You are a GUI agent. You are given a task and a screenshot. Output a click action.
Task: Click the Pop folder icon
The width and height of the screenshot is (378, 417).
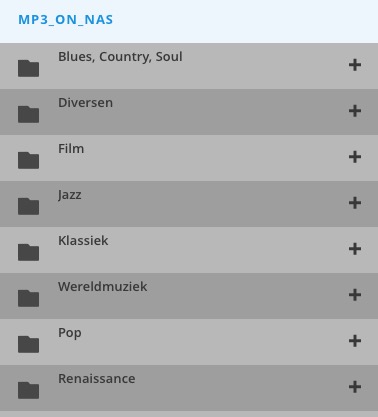(x=28, y=344)
